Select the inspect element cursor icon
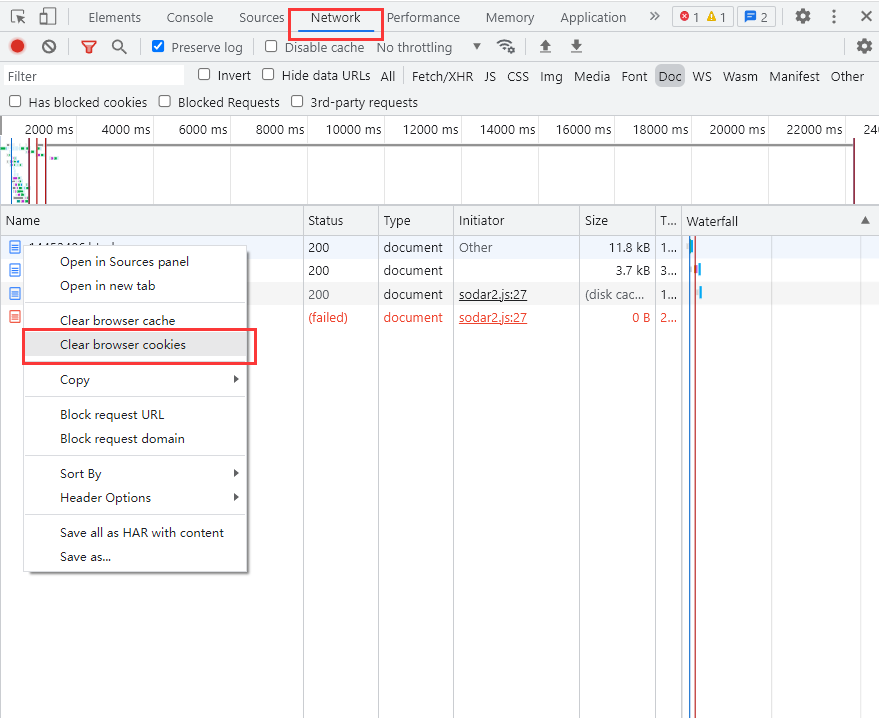This screenshot has width=879, height=718. coord(18,17)
